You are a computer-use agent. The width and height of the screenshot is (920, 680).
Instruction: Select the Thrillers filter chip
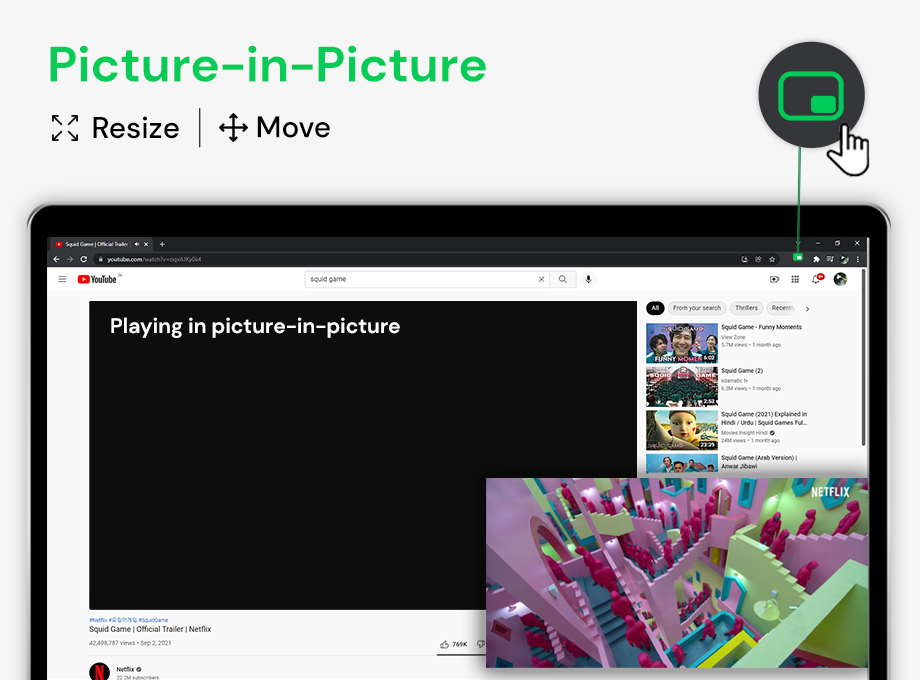[x=746, y=308]
